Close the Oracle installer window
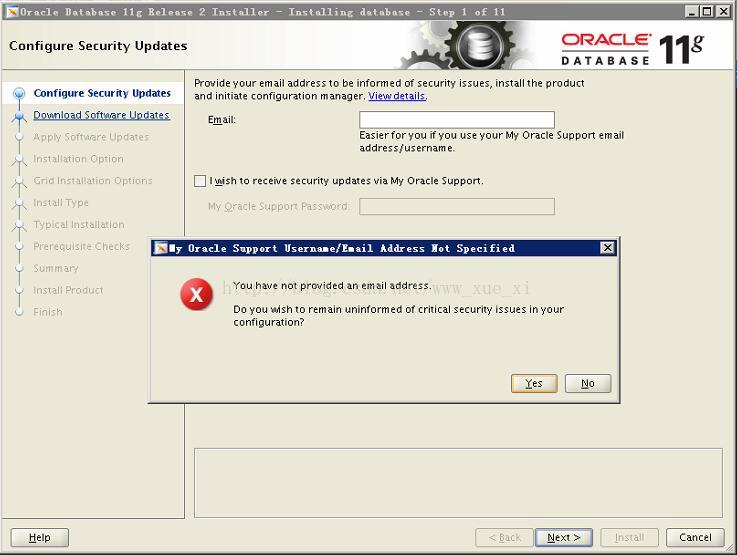 coord(723,11)
